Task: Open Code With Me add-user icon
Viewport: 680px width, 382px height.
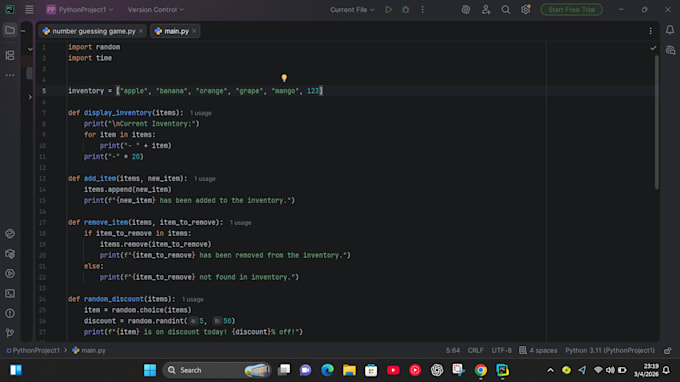Action: coord(486,10)
